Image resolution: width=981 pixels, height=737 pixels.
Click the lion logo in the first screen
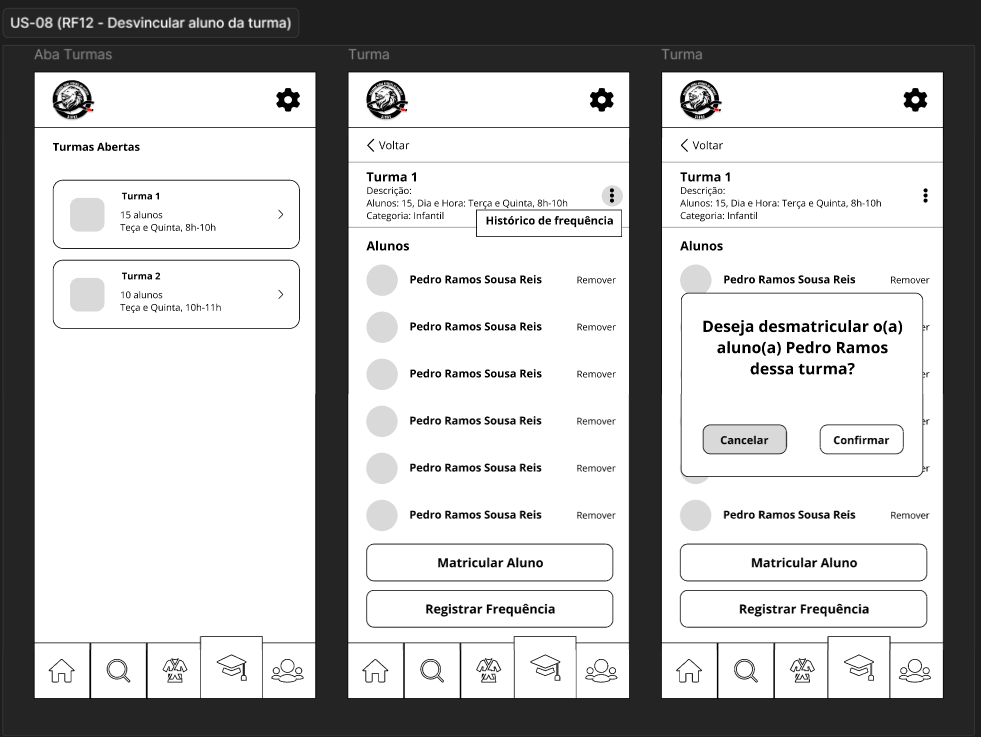[73, 100]
